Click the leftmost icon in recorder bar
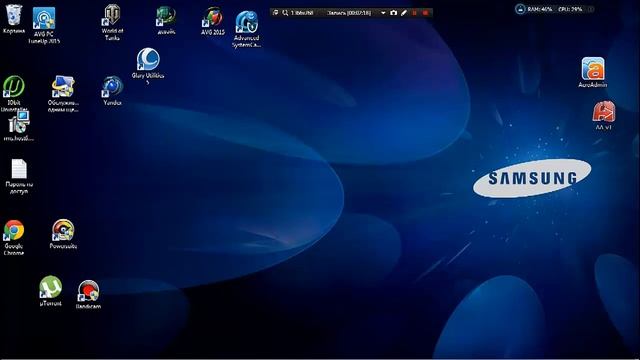640x360 pixels. [x=276, y=13]
